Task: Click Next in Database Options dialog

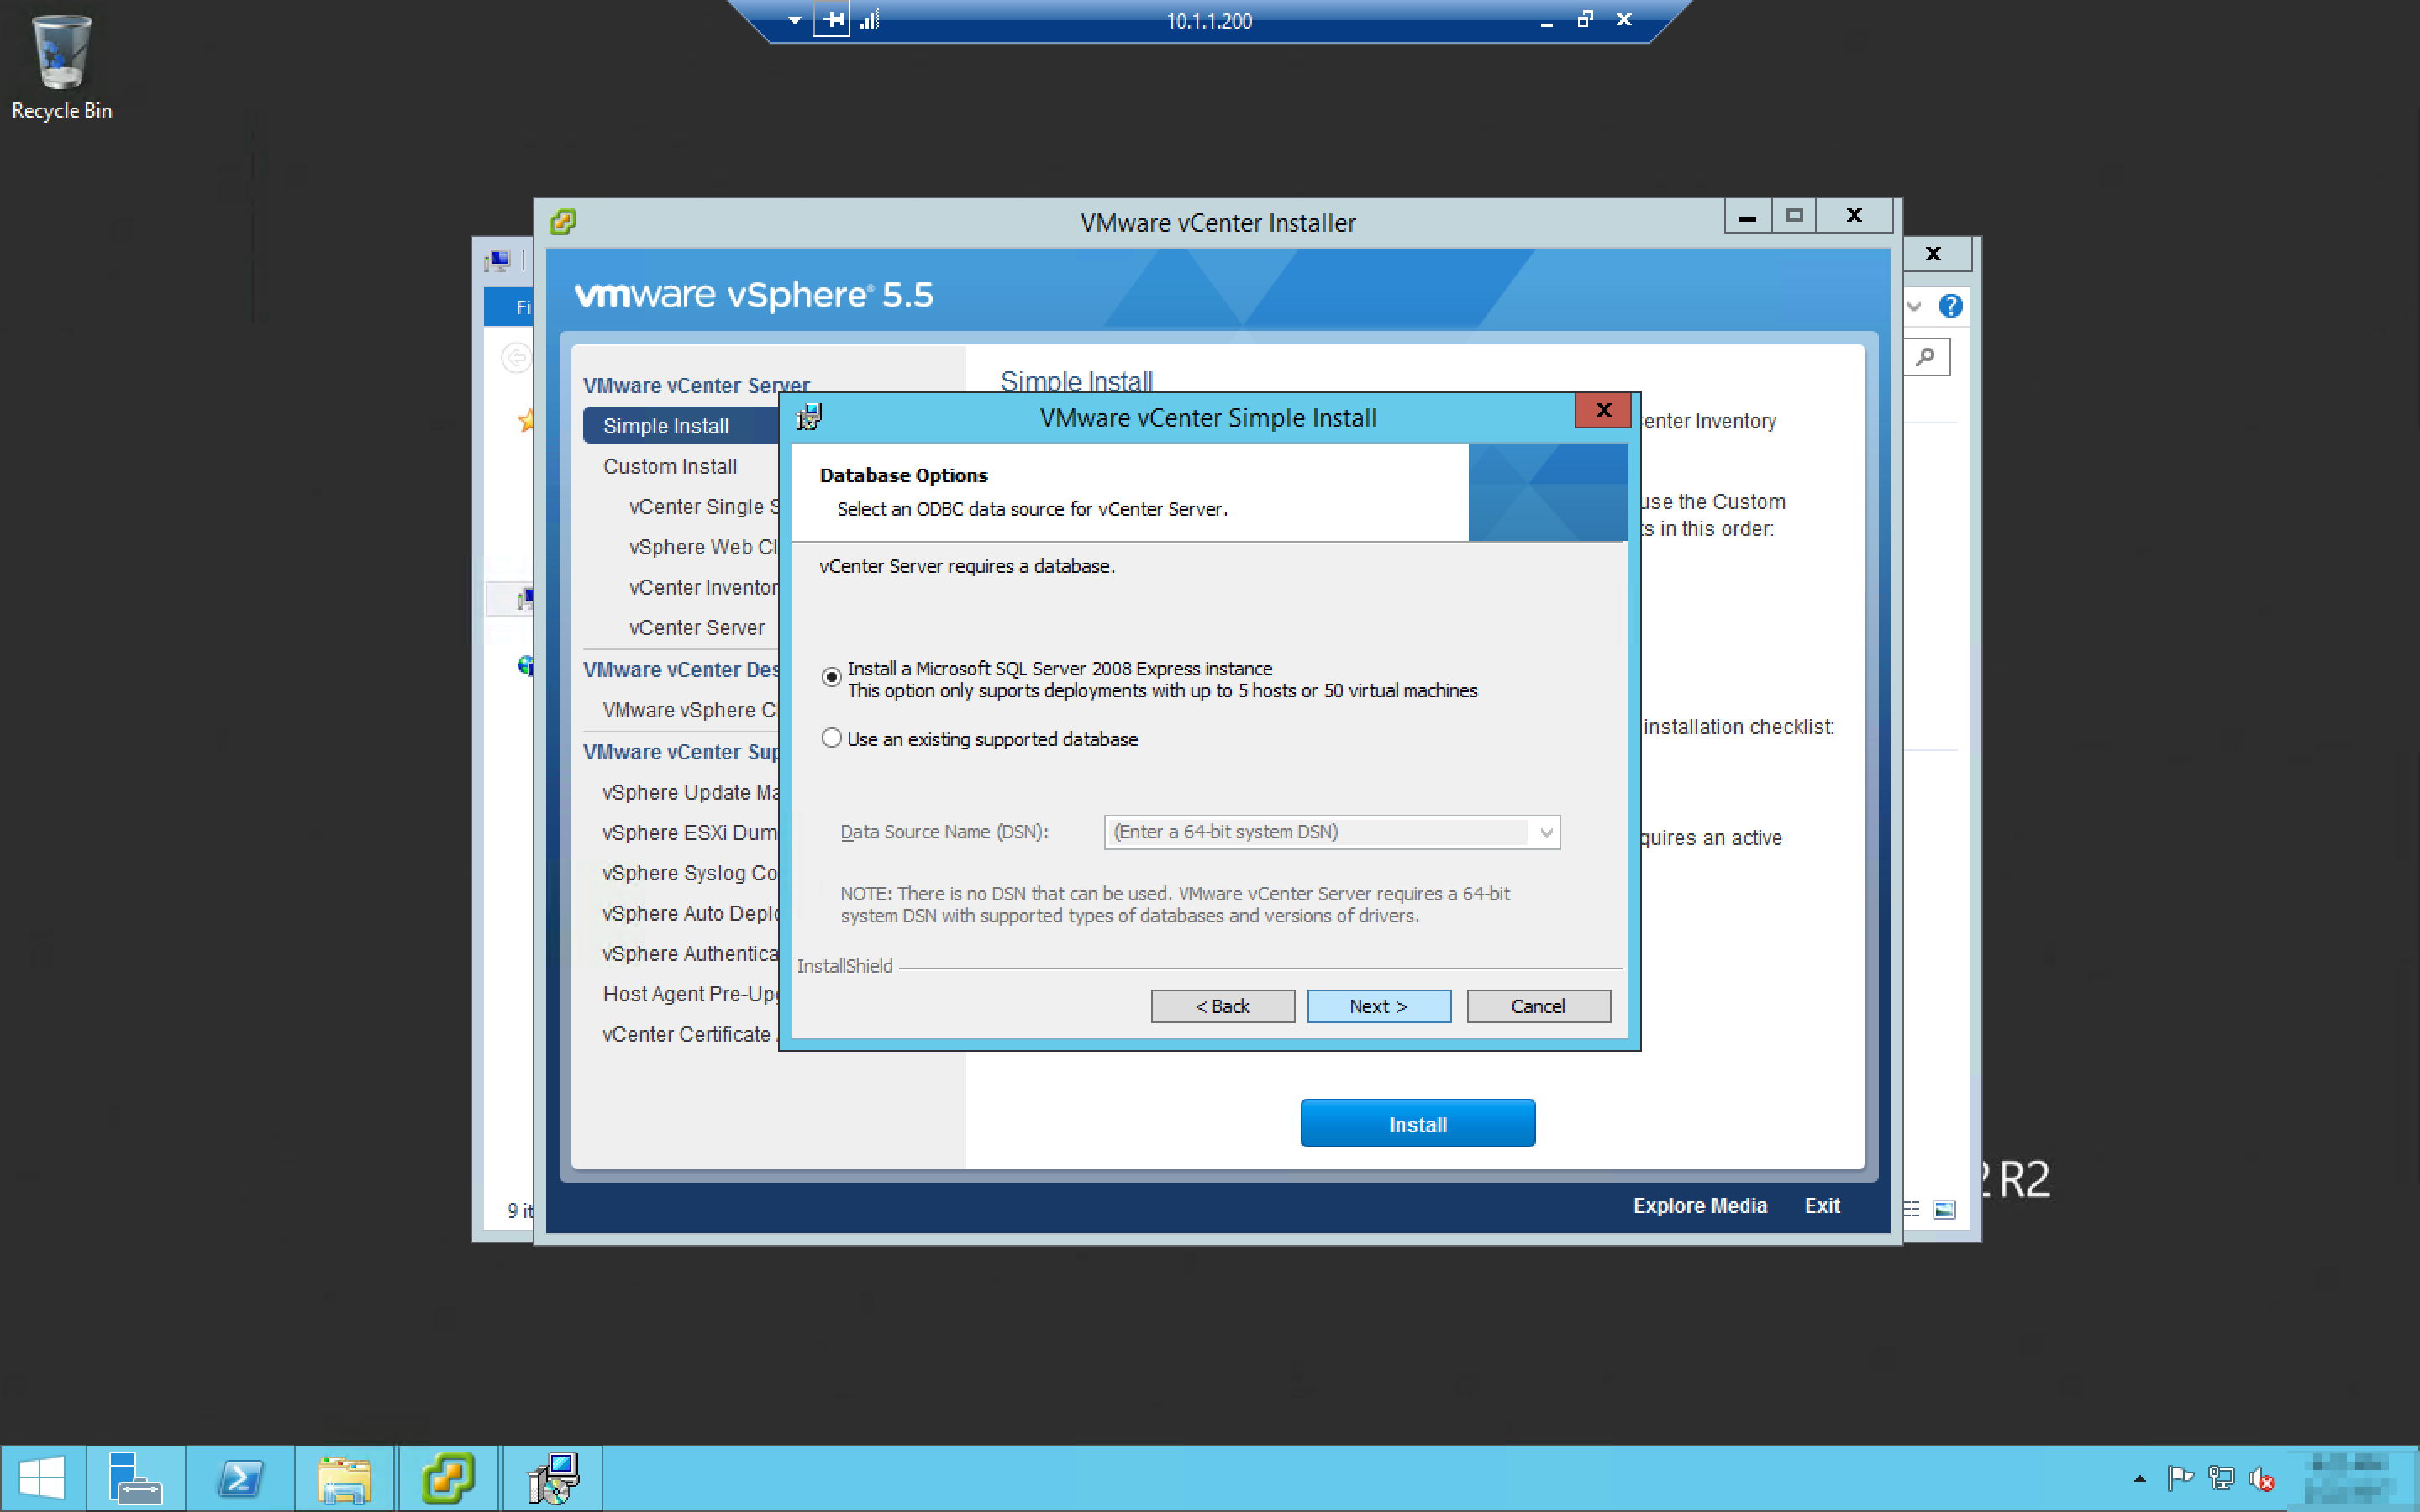Action: tap(1378, 1006)
